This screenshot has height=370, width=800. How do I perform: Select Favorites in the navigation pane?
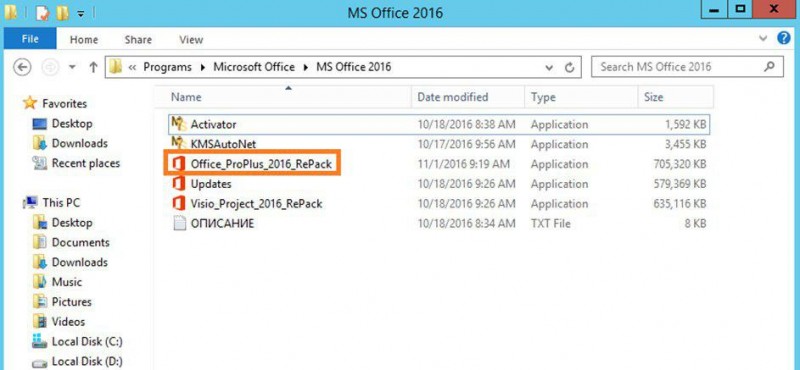[x=64, y=104]
